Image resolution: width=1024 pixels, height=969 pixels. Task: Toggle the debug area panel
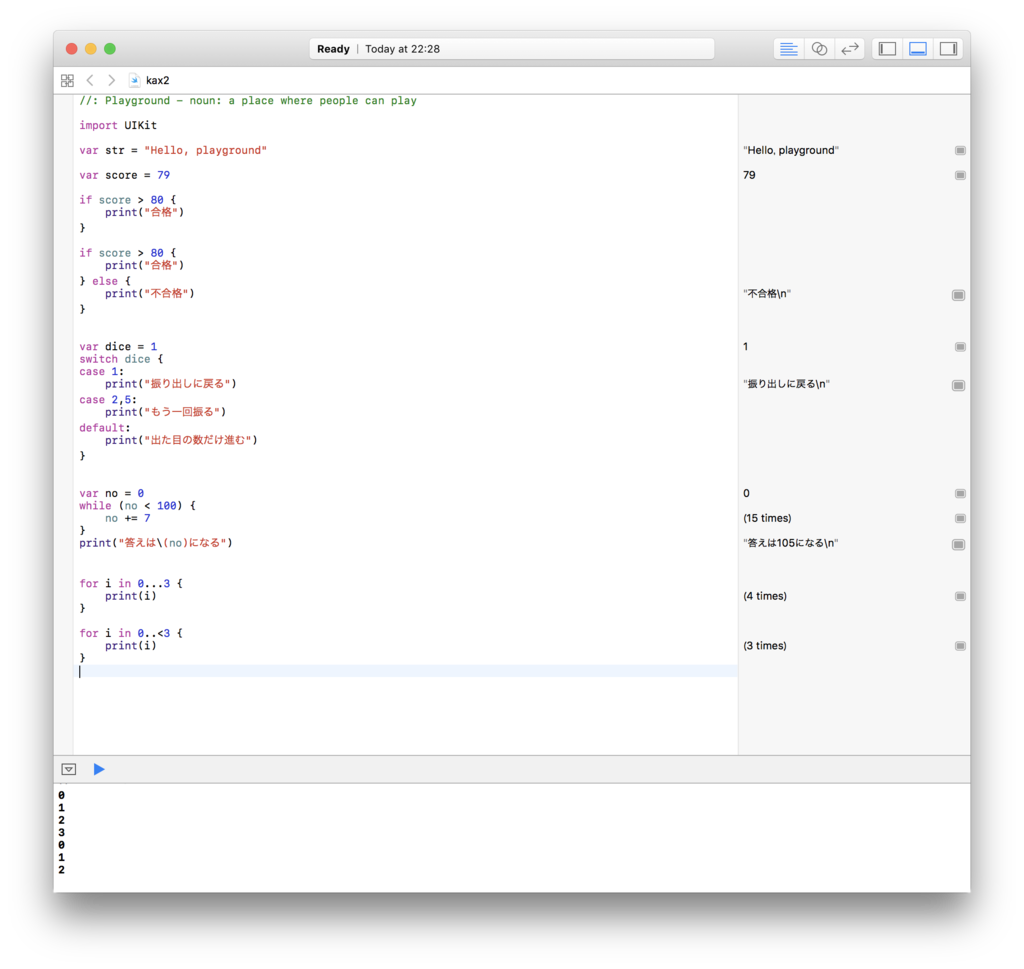pyautogui.click(x=918, y=49)
